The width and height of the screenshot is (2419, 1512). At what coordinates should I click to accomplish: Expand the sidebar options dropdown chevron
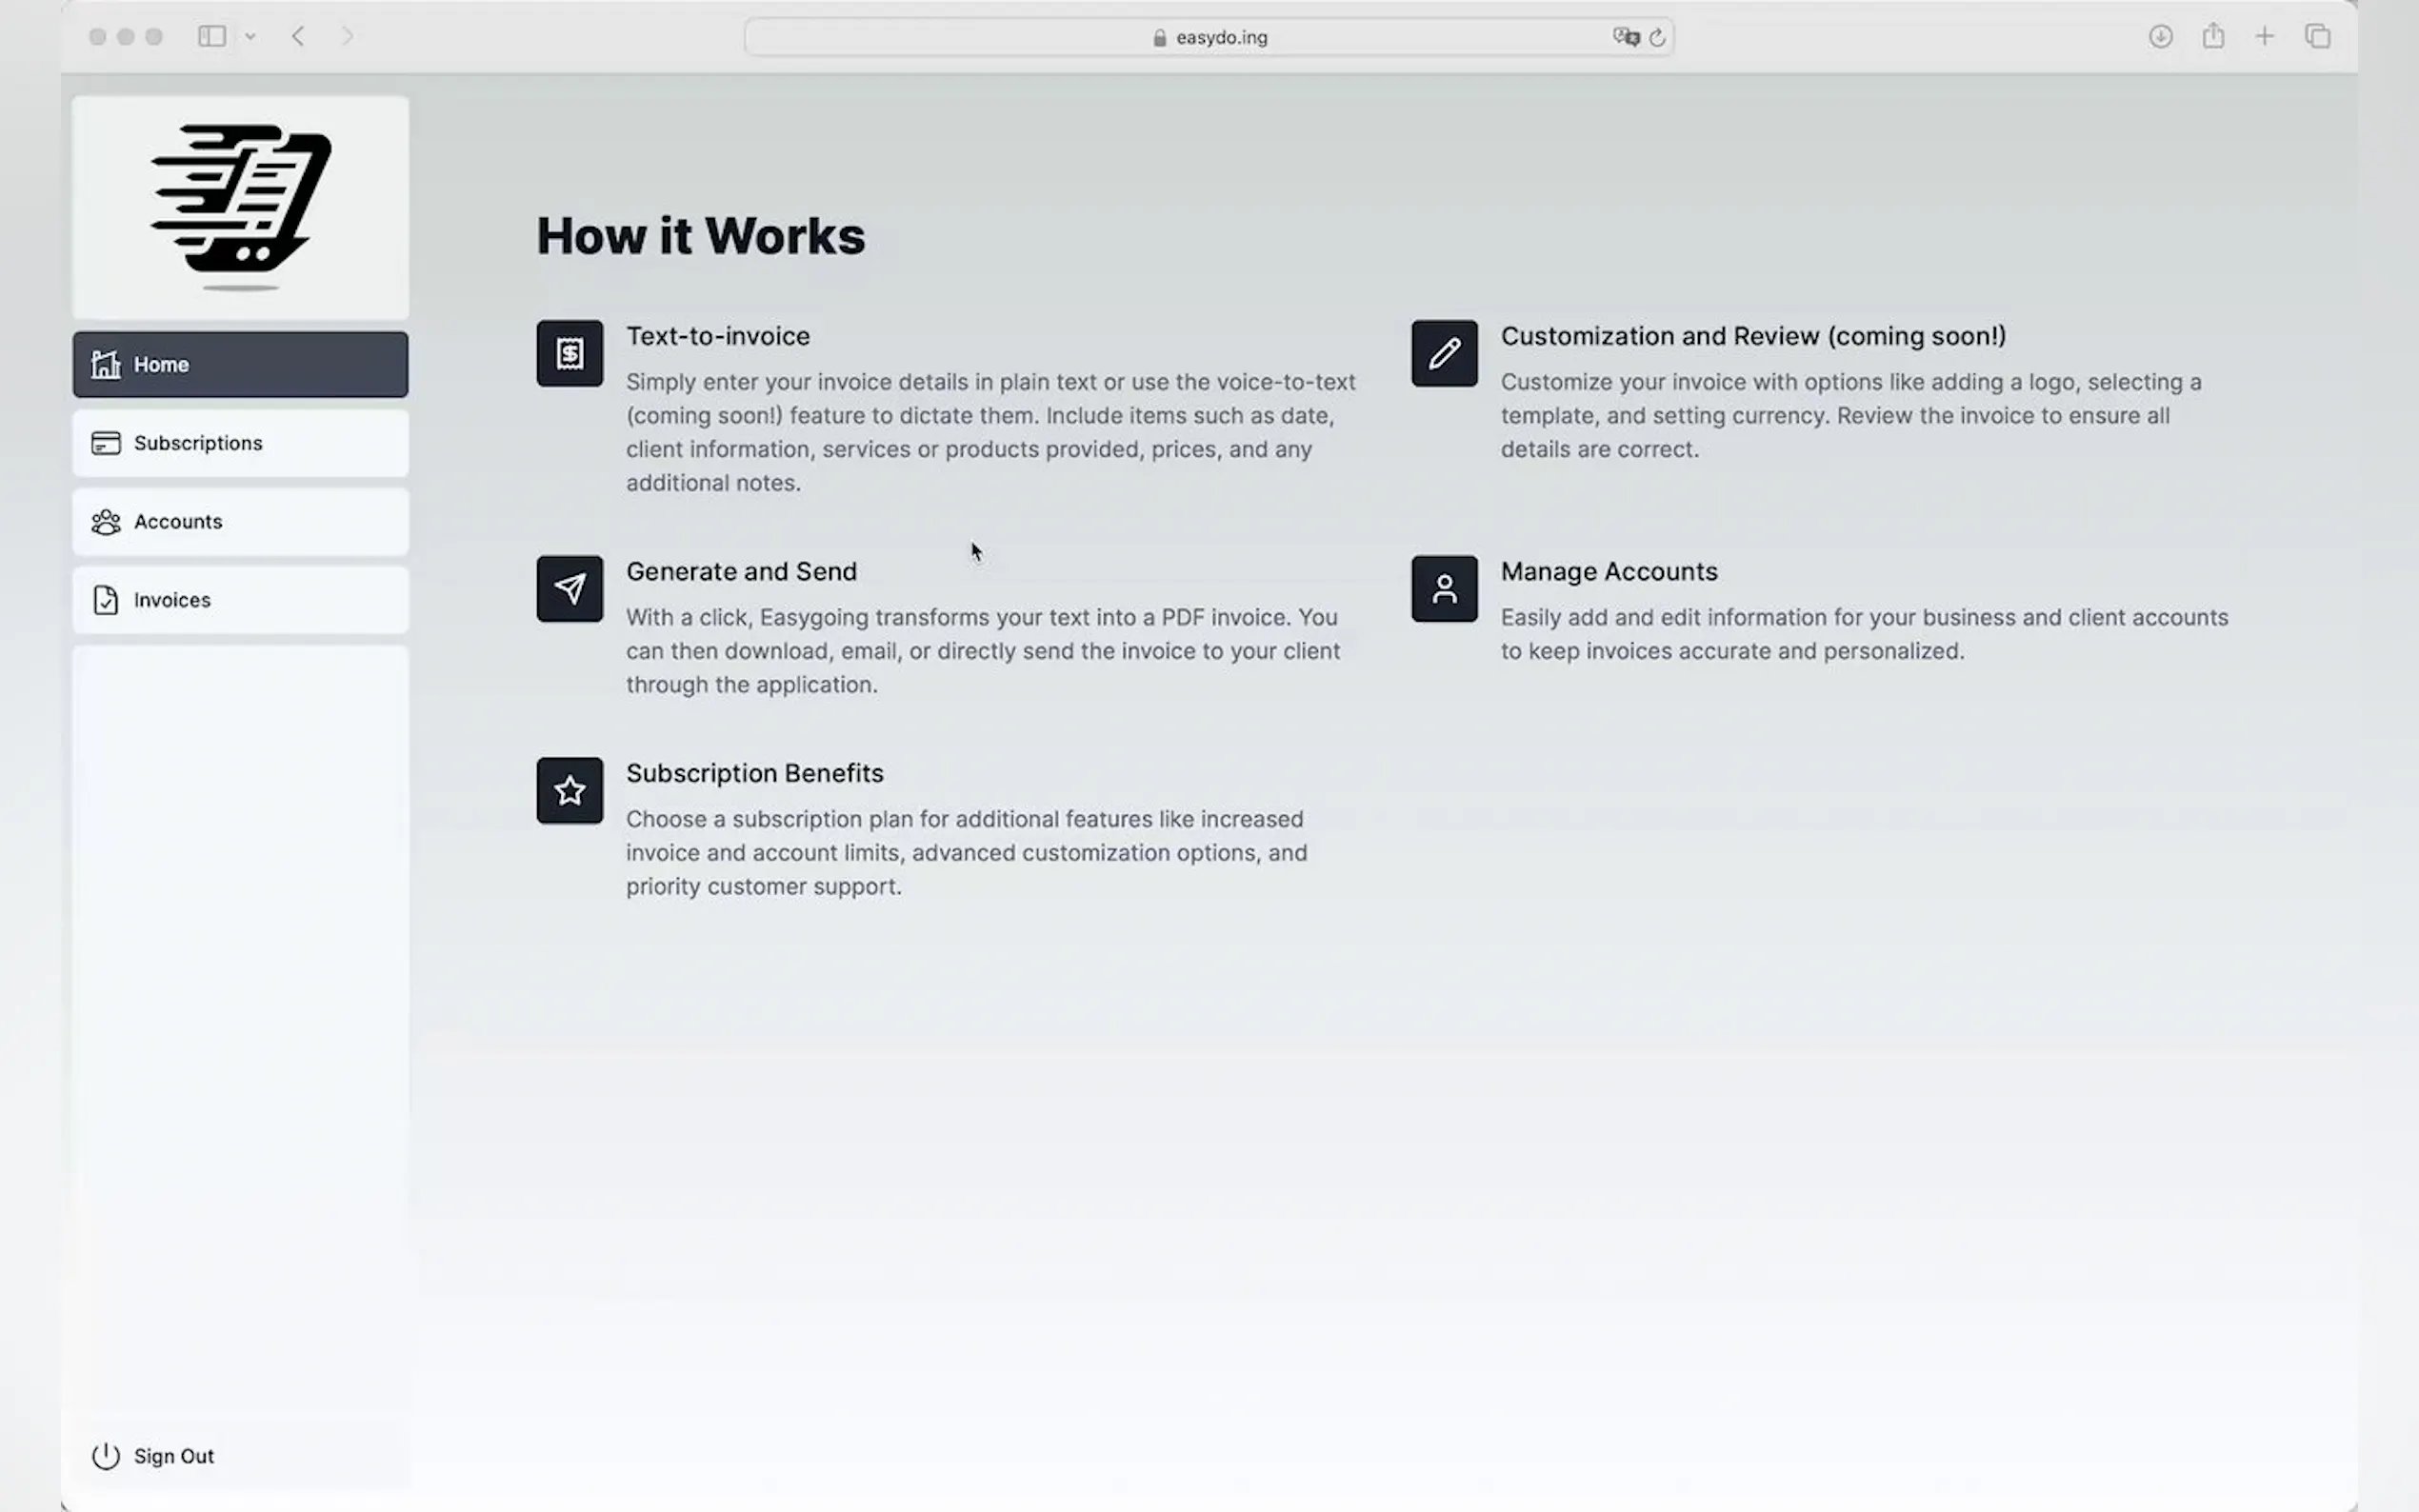(x=250, y=37)
